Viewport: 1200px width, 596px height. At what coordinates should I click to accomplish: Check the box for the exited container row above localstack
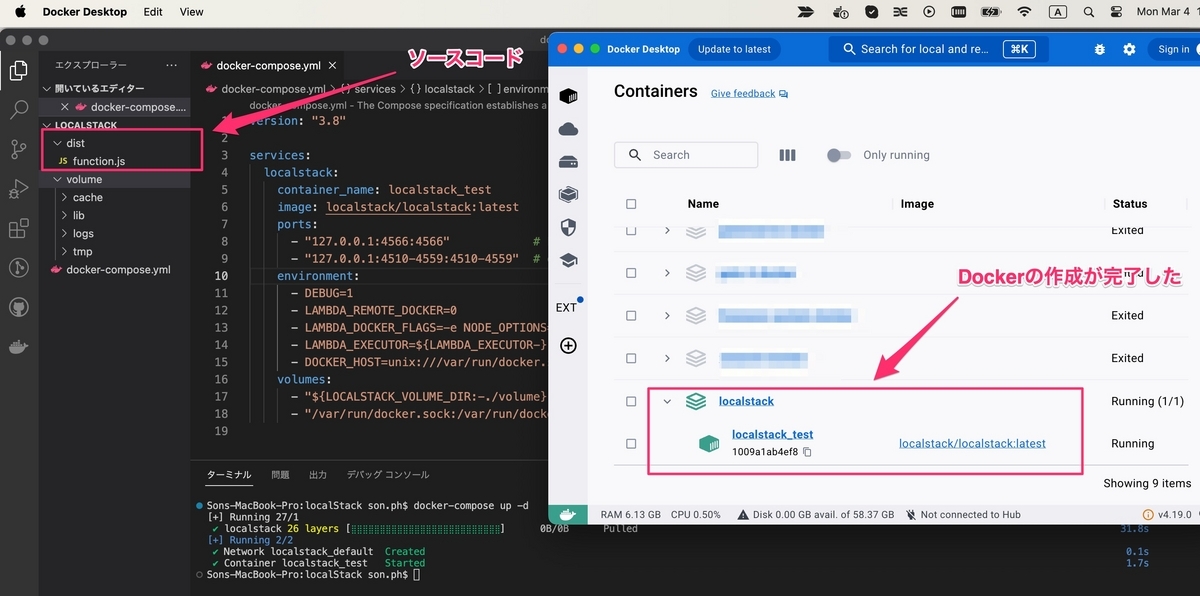point(631,358)
